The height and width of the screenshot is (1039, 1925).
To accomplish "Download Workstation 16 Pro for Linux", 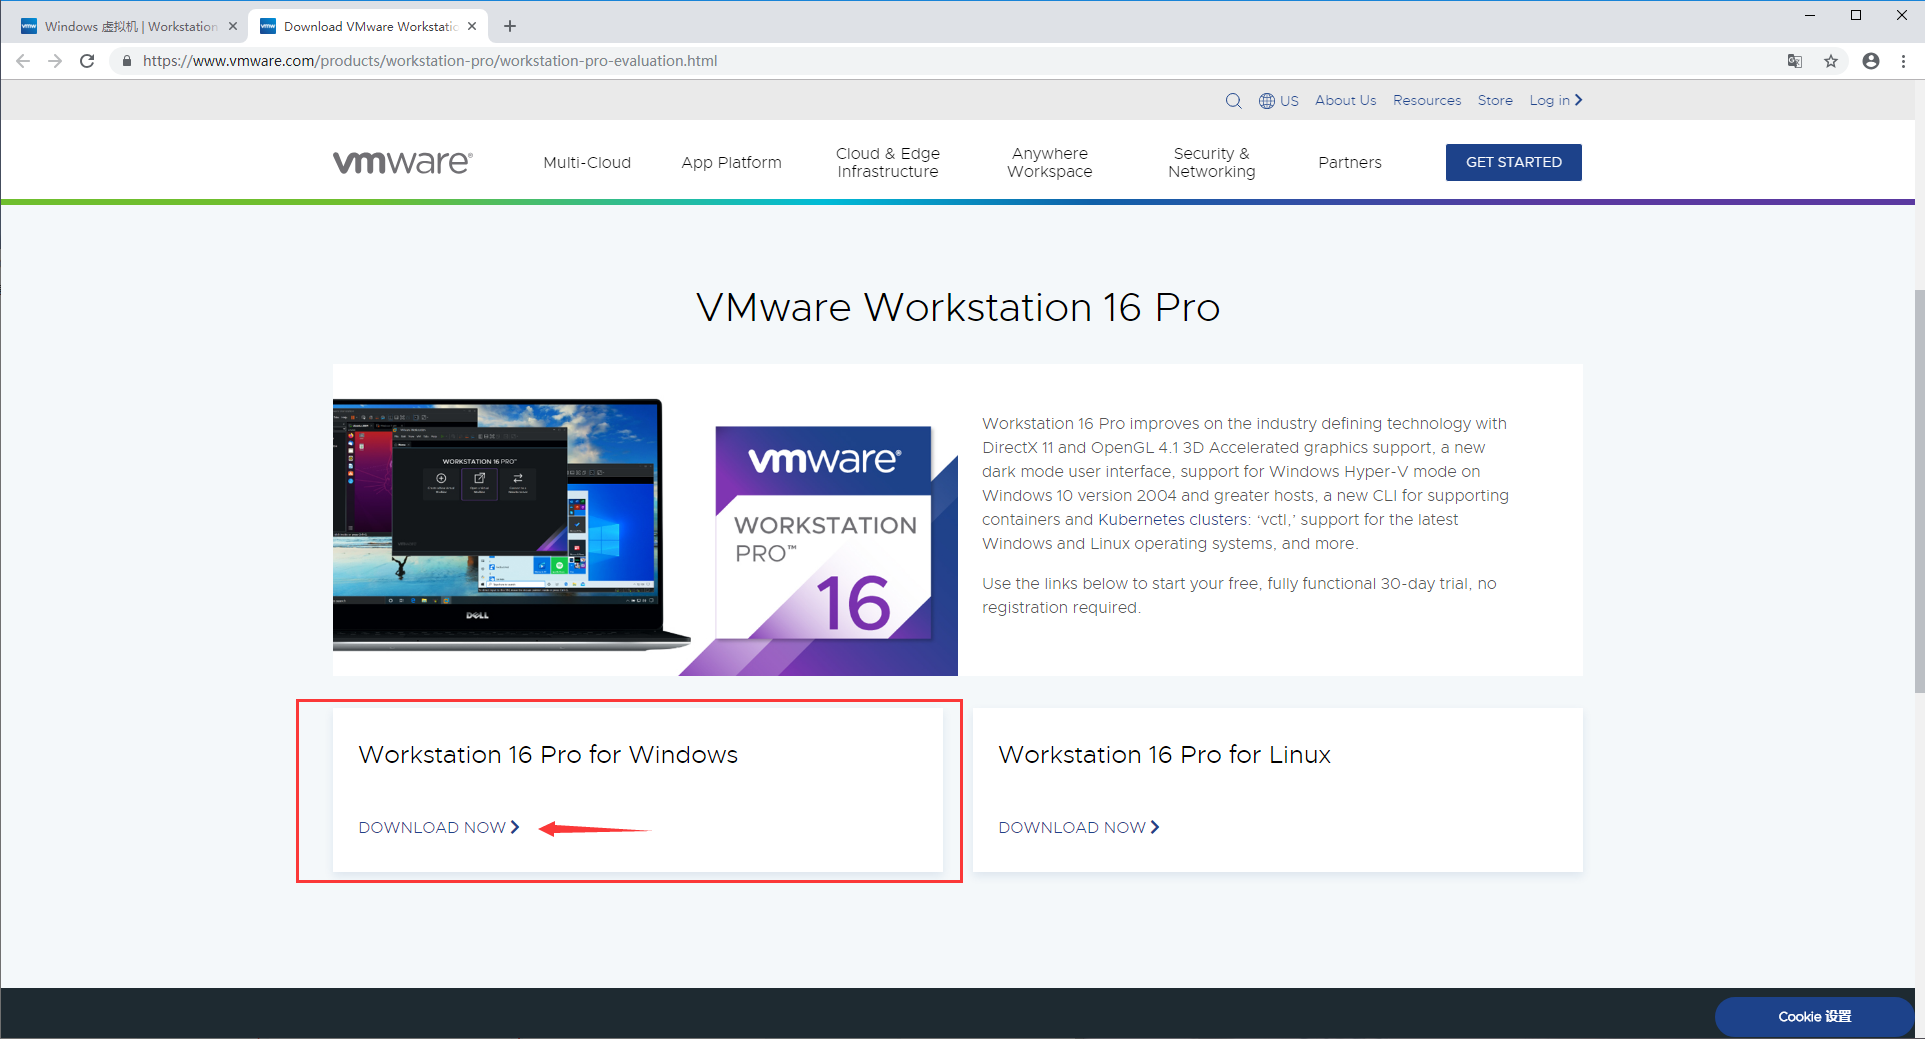I will coord(1078,827).
